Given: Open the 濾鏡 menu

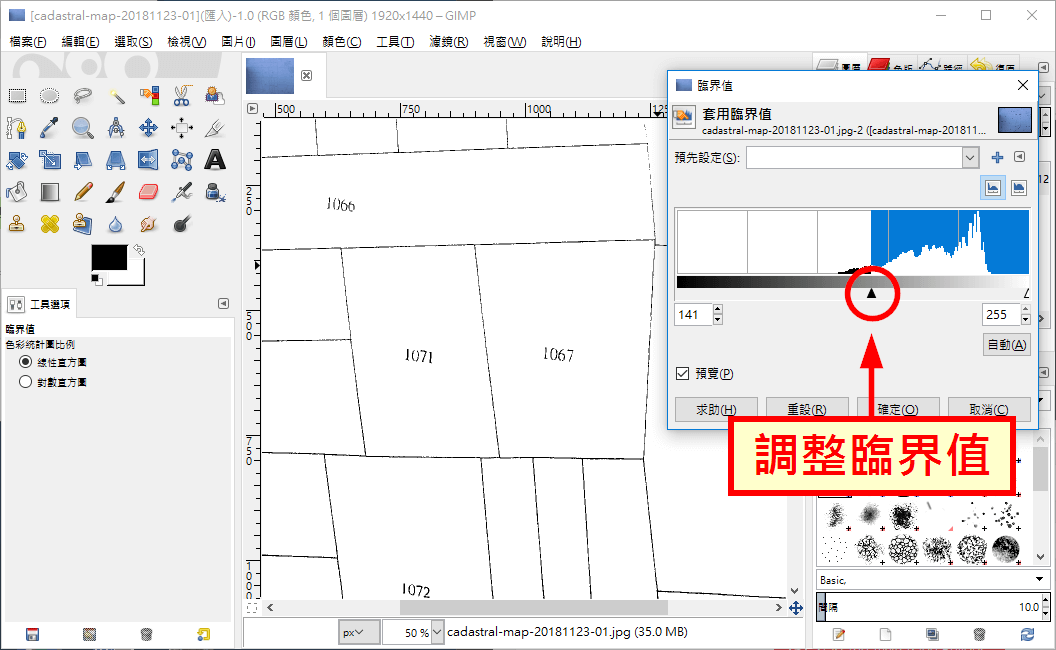Looking at the screenshot, I should point(448,42).
